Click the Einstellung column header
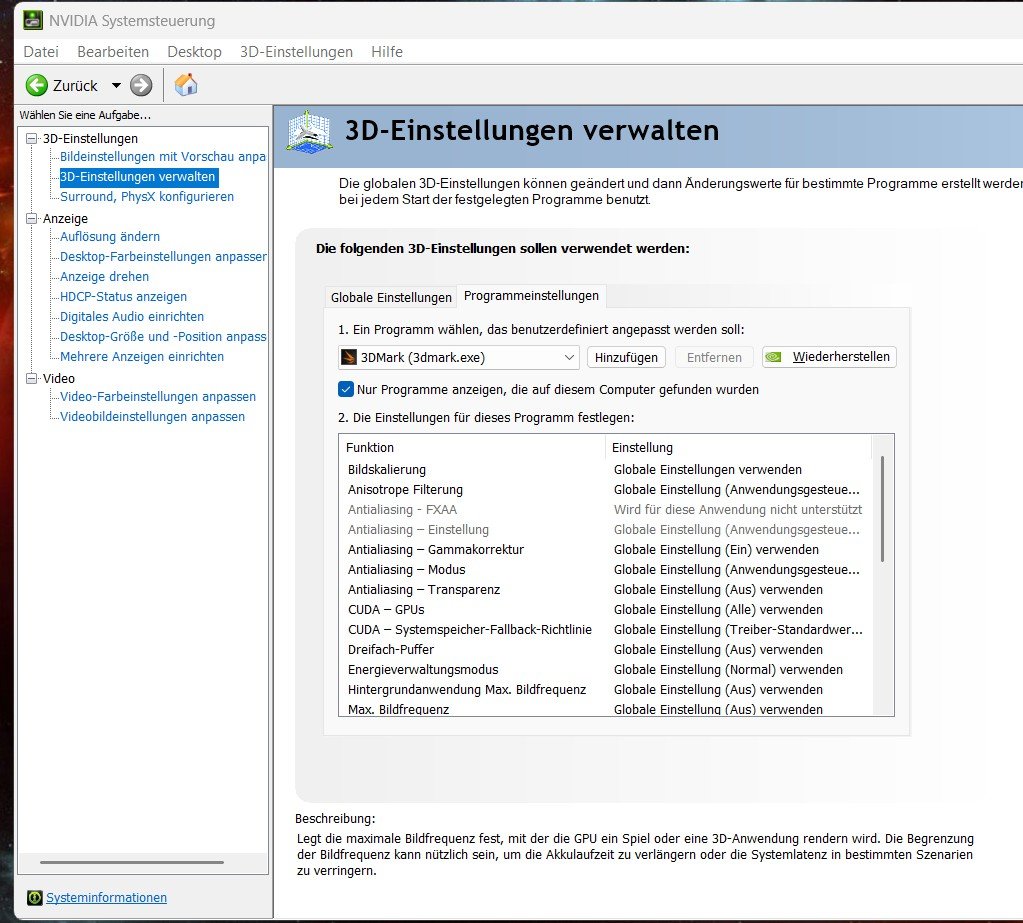This screenshot has height=923, width=1023. pyautogui.click(x=739, y=447)
